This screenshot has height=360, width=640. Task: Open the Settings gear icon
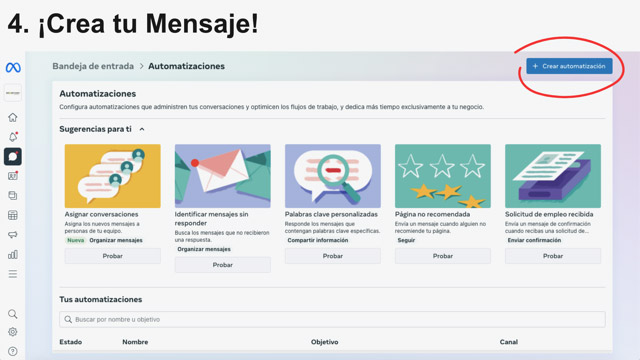(x=13, y=332)
